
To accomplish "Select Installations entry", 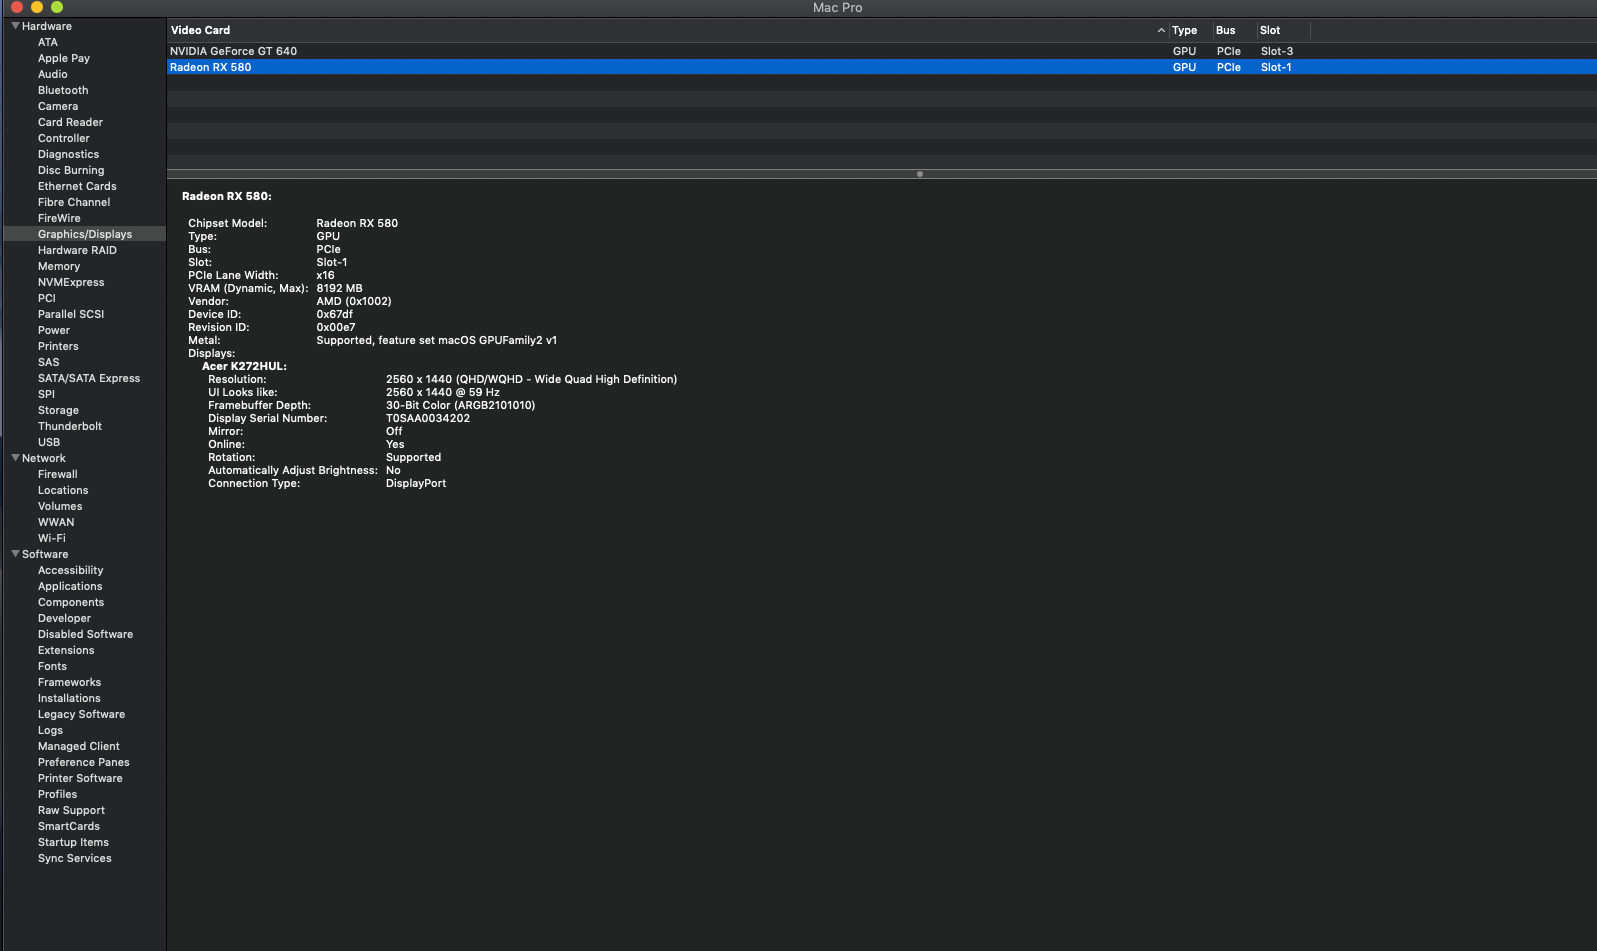I will click(x=69, y=698).
